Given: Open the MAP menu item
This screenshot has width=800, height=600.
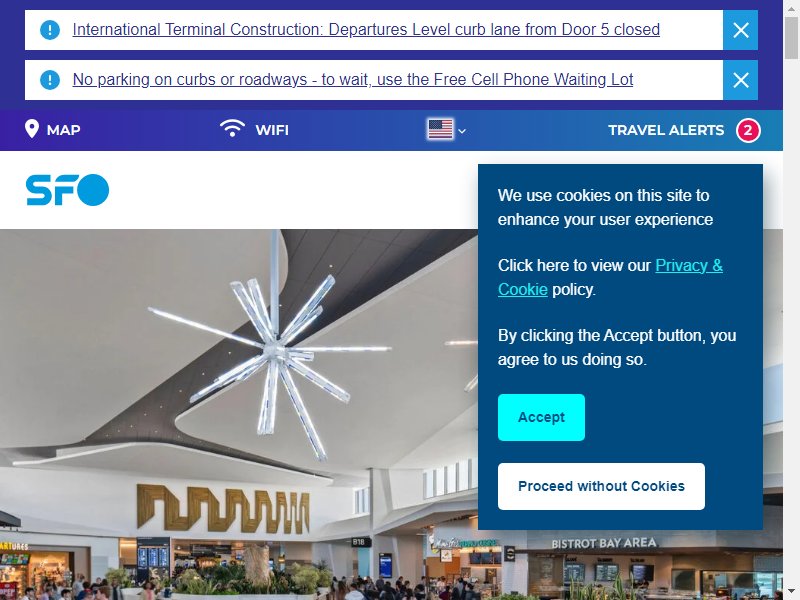Looking at the screenshot, I should click(x=53, y=130).
